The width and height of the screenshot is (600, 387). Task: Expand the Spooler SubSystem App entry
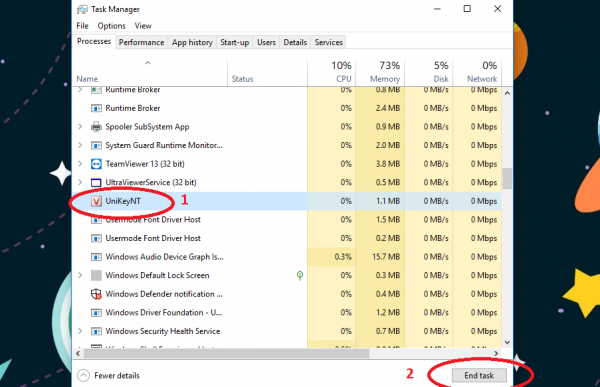pos(80,126)
